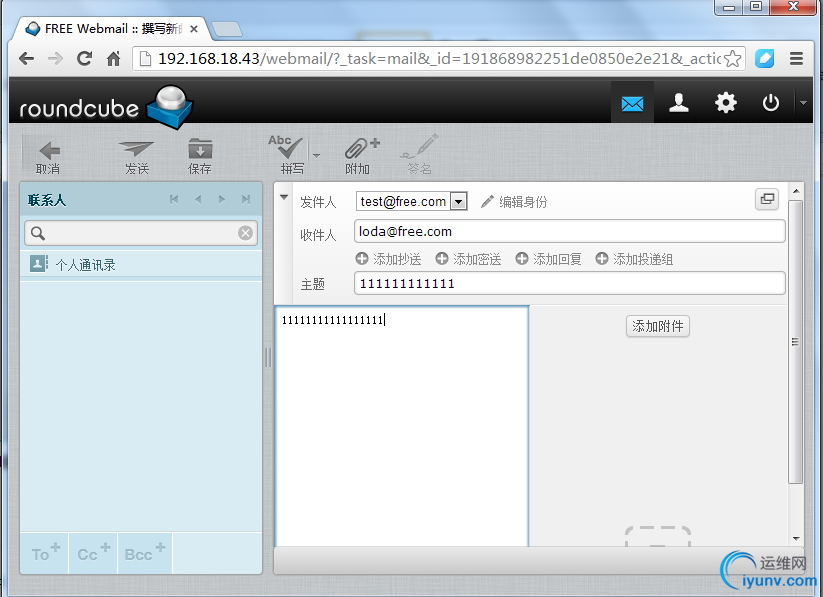Screen dimensions: 823x597
Task: Clear the contacts search box
Action: (x=245, y=233)
